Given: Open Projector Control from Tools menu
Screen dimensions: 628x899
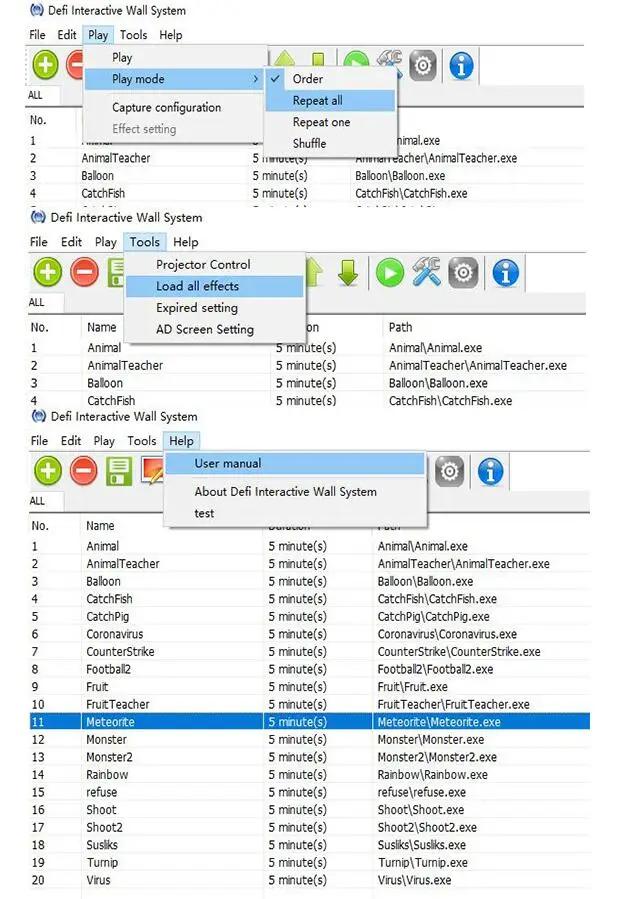Looking at the screenshot, I should [x=203, y=264].
